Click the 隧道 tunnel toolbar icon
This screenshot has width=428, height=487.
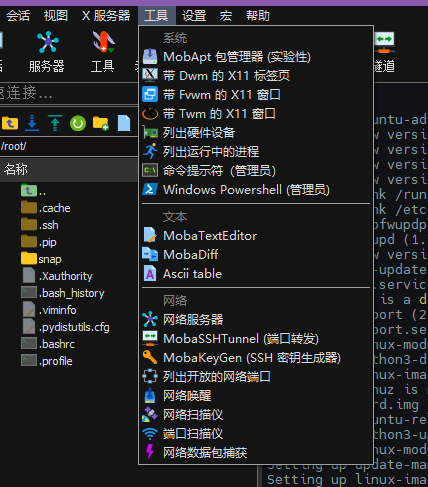point(384,52)
